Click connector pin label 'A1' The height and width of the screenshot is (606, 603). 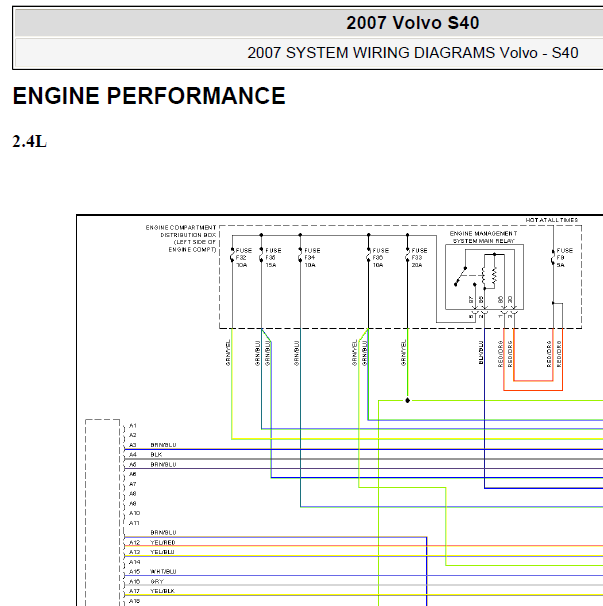click(133, 426)
